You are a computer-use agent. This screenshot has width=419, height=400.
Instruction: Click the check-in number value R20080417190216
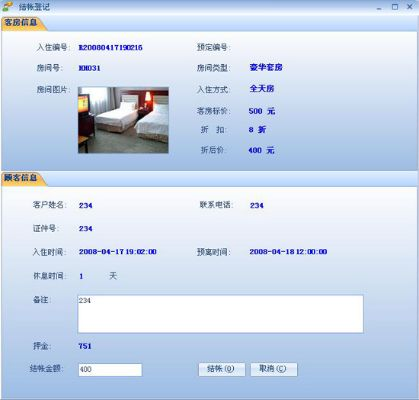point(110,48)
